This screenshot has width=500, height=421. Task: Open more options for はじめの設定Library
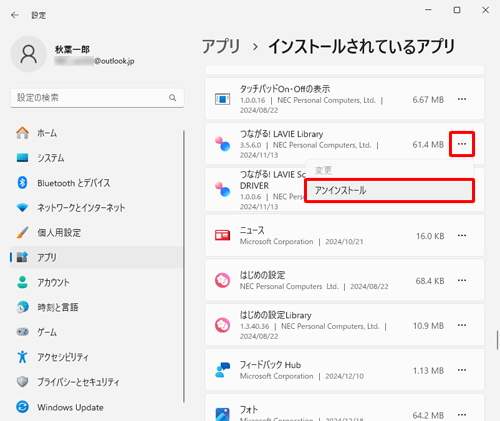point(462,325)
